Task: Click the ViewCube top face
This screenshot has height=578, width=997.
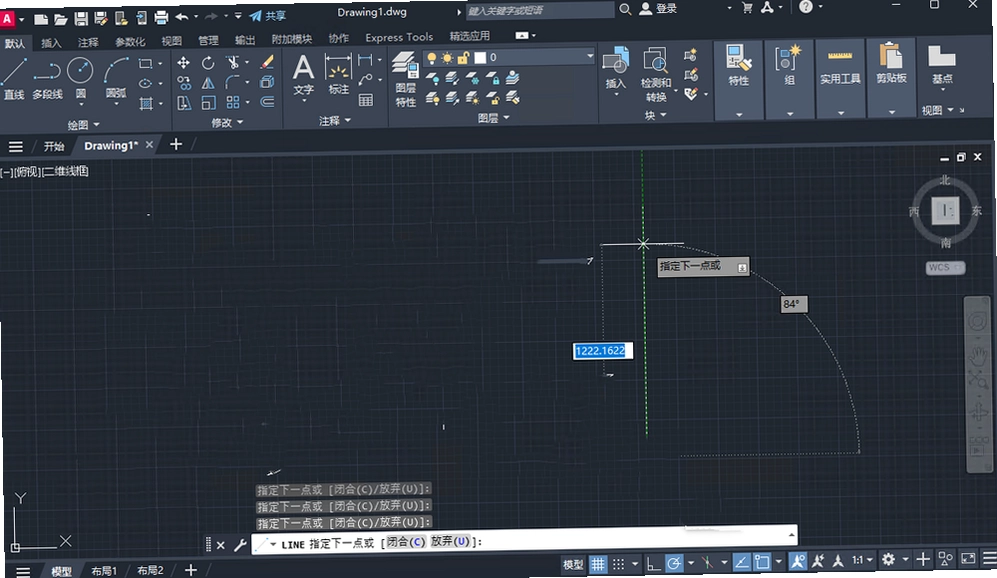Action: pos(945,210)
